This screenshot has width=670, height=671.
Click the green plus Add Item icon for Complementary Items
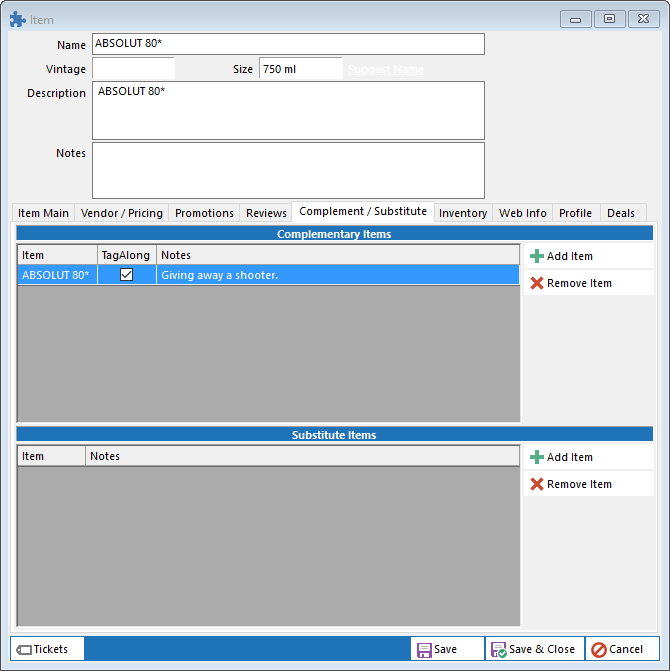click(x=537, y=256)
